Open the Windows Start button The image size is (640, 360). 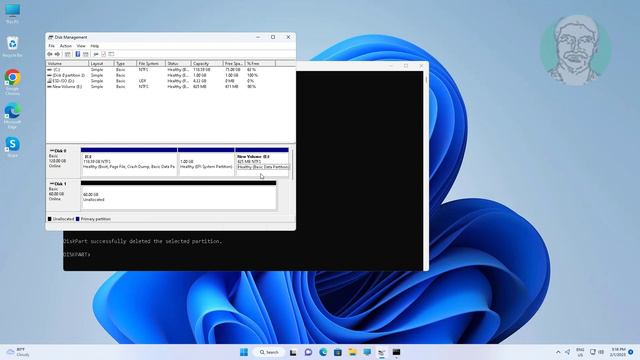[244, 352]
